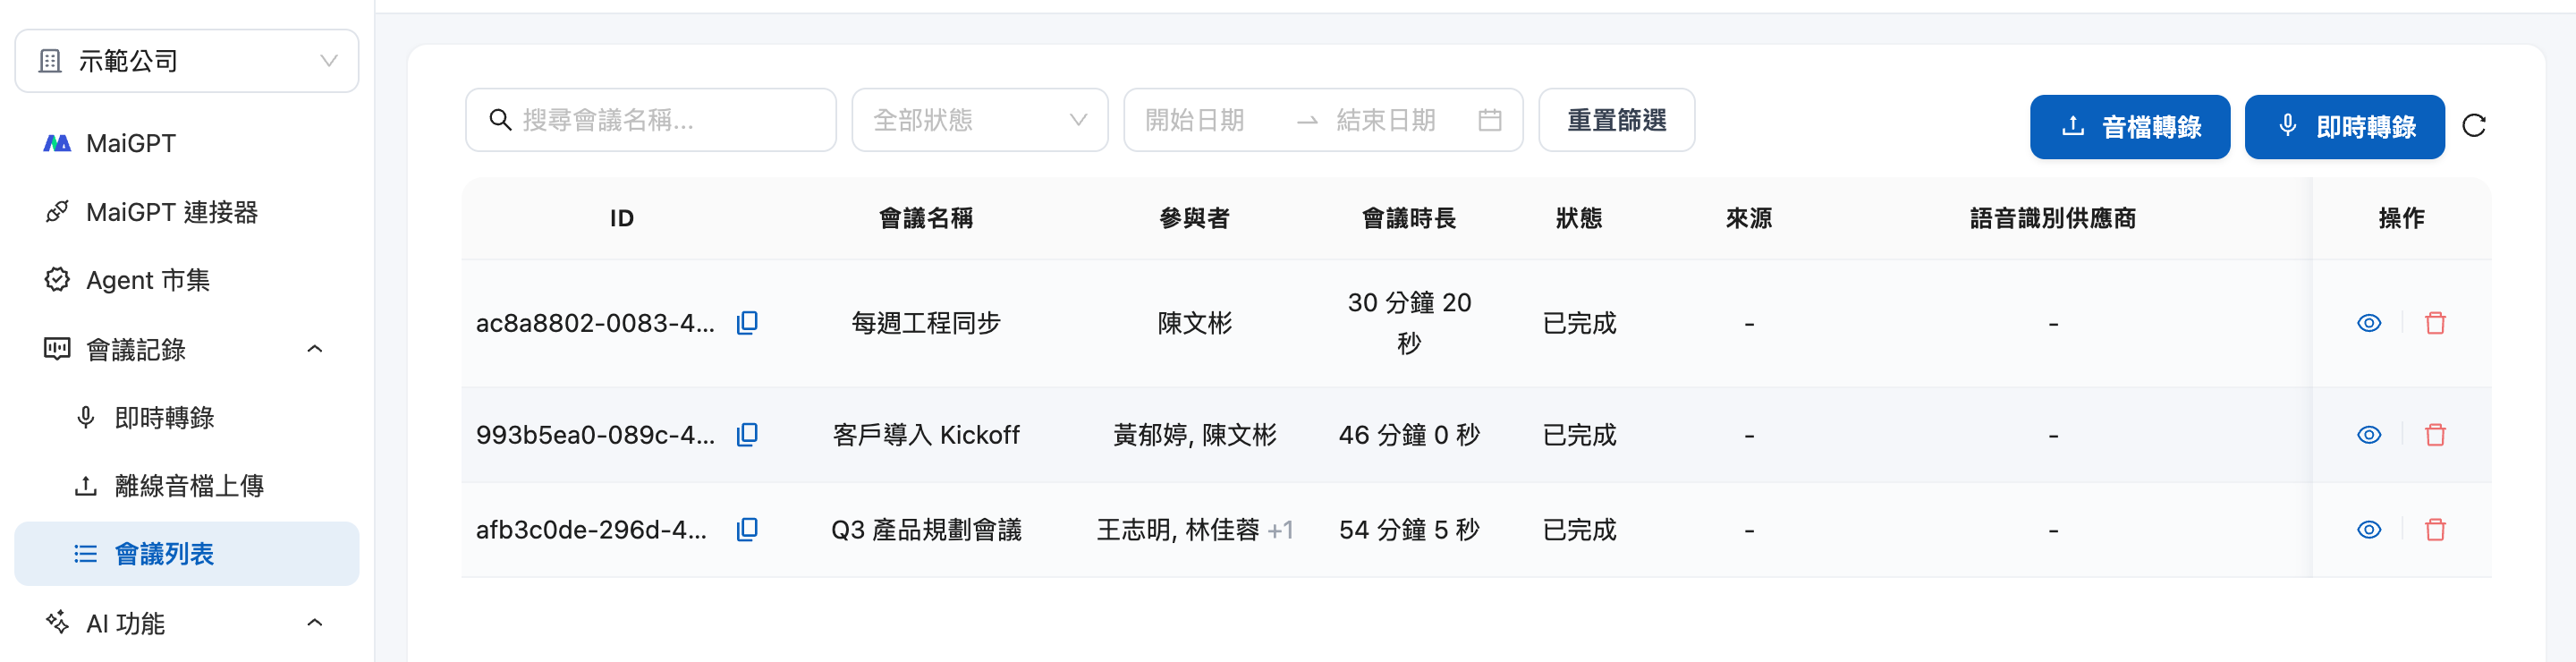Delete the 每週工程同步 meeting
Image resolution: width=2576 pixels, height=662 pixels.
click(2435, 323)
